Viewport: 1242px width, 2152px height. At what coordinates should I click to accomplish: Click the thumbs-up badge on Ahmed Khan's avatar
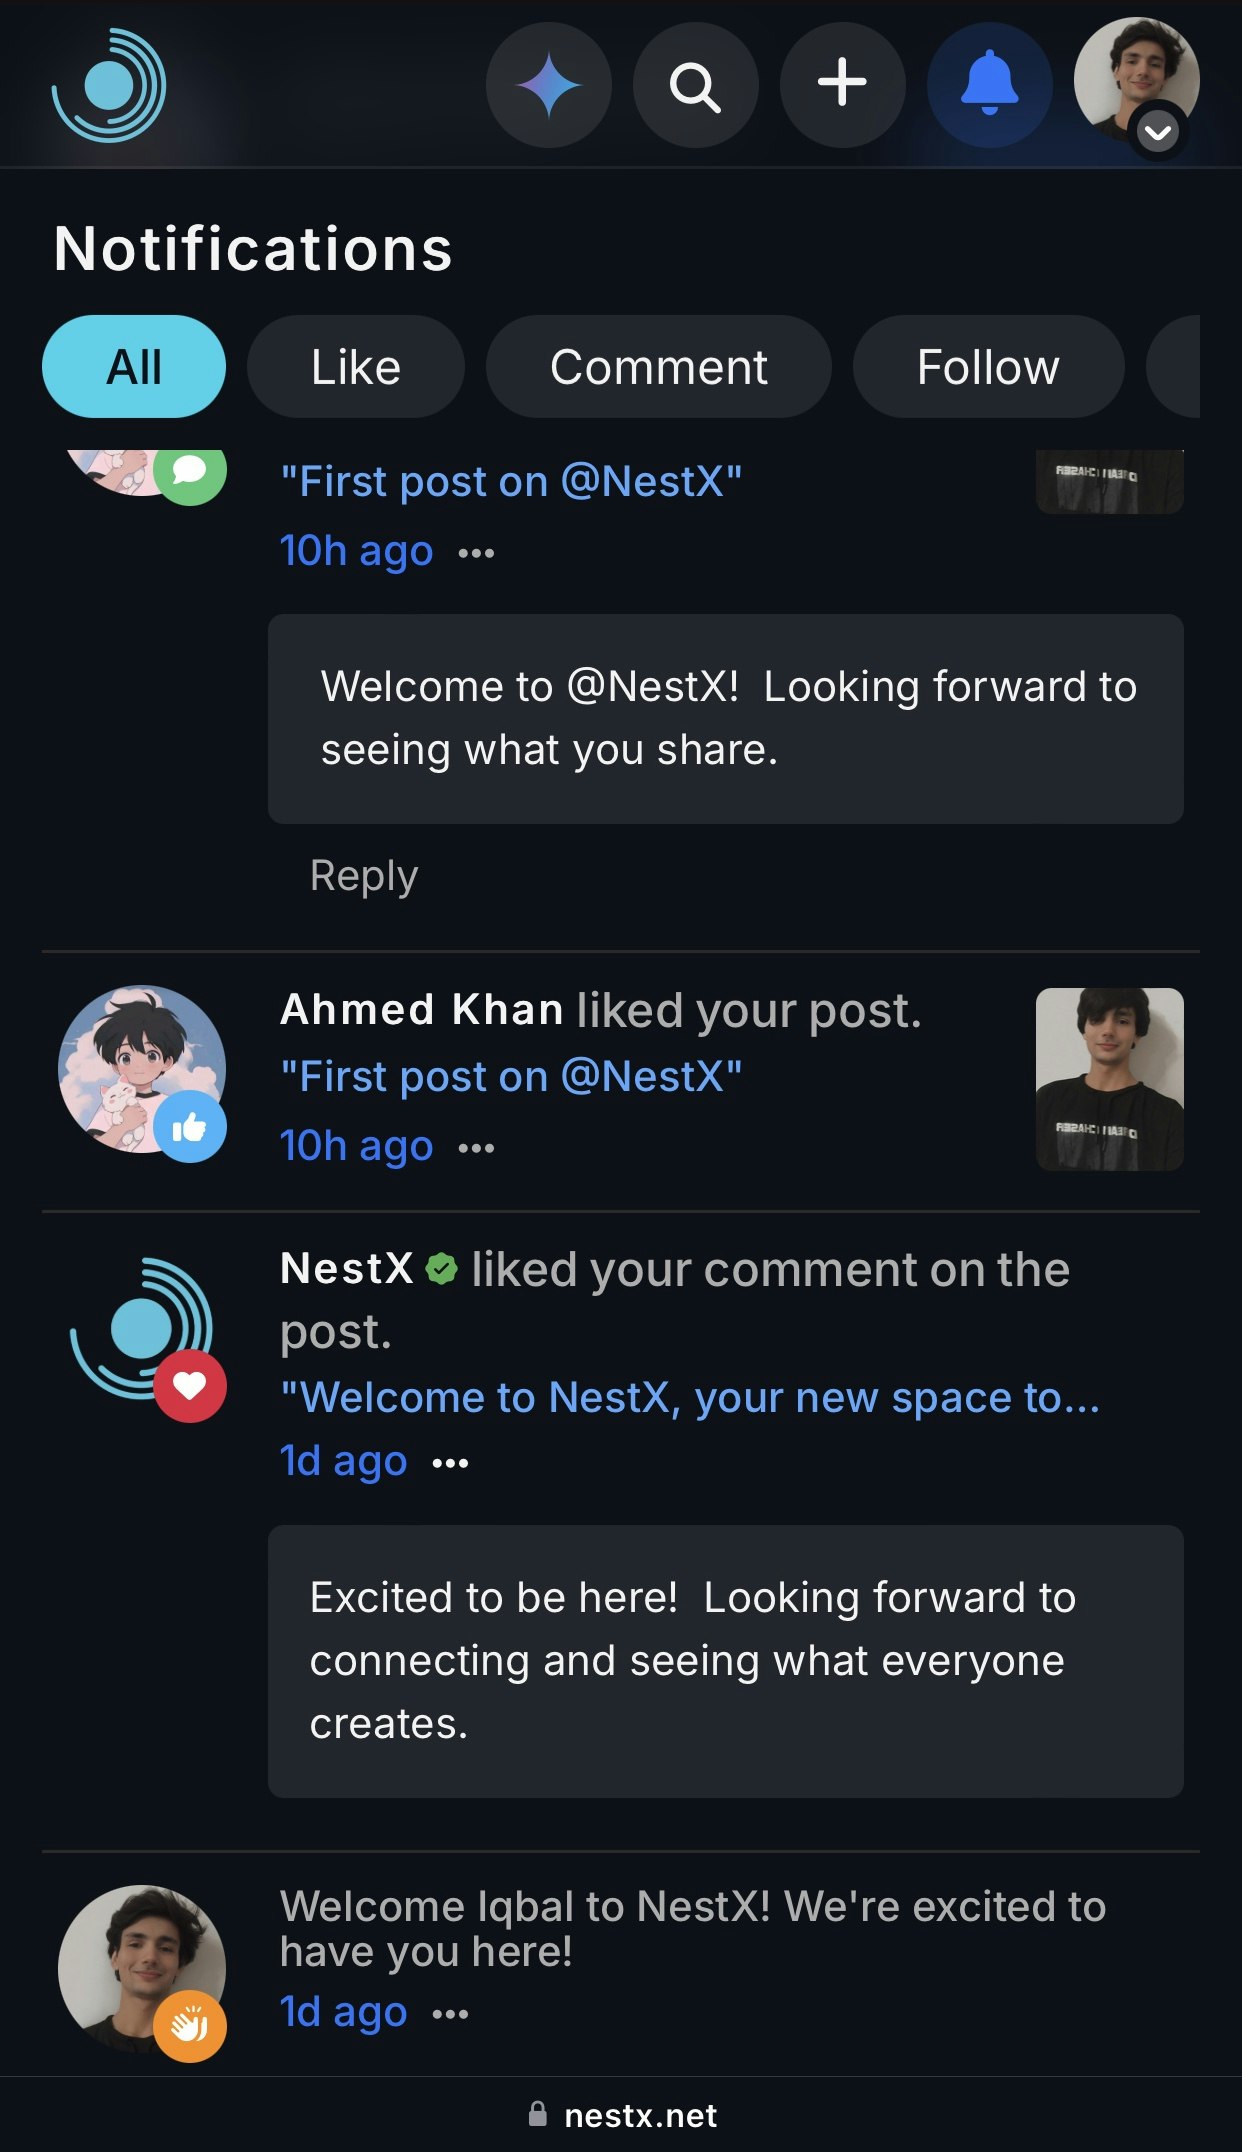click(x=192, y=1126)
